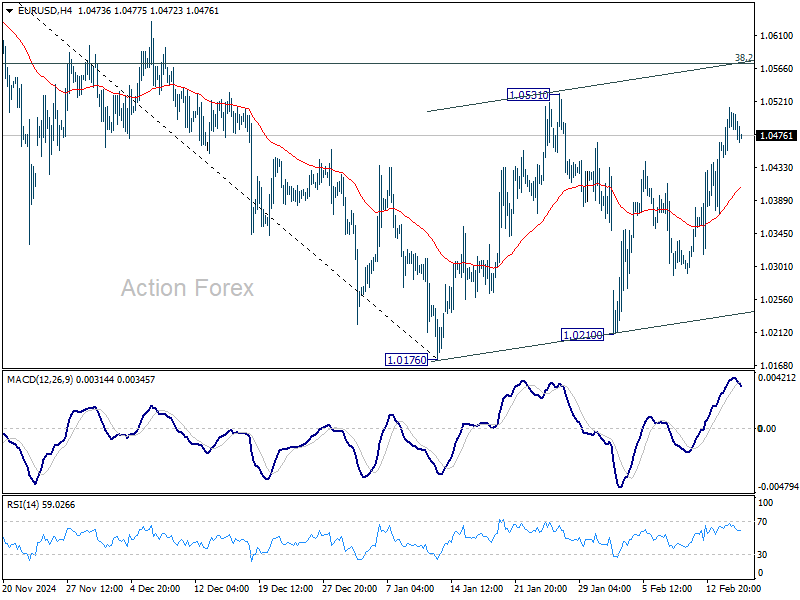This screenshot has width=800, height=600.
Task: Click the RSI scale level 30
Action: 762,554
